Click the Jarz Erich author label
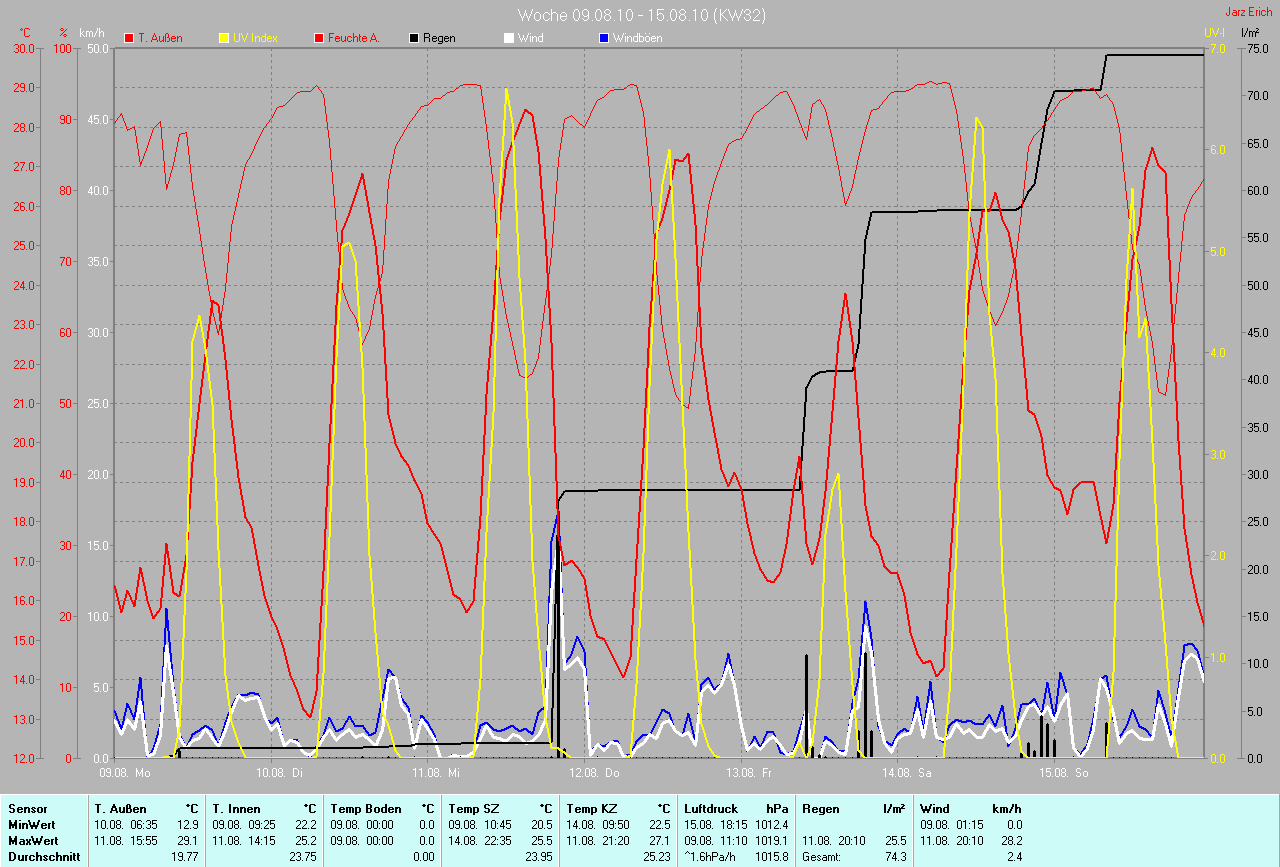The width and height of the screenshot is (1280, 867). click(1249, 12)
